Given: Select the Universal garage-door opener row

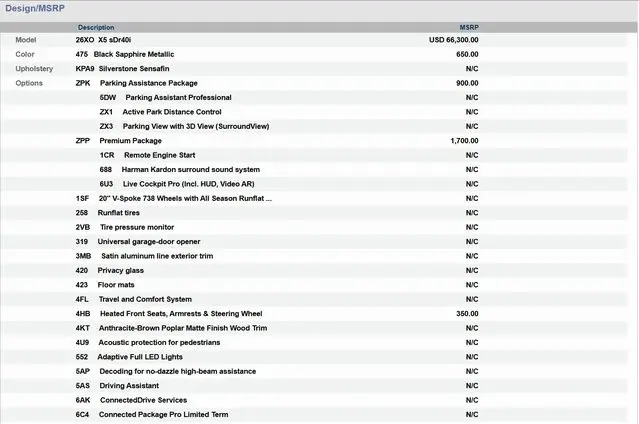Looking at the screenshot, I should (148, 242).
